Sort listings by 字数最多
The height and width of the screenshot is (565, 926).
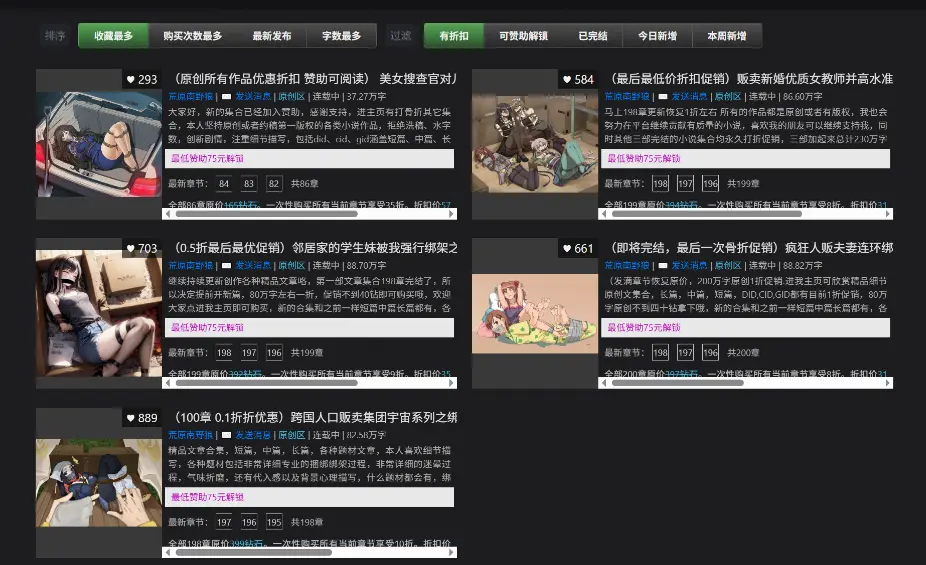341,36
